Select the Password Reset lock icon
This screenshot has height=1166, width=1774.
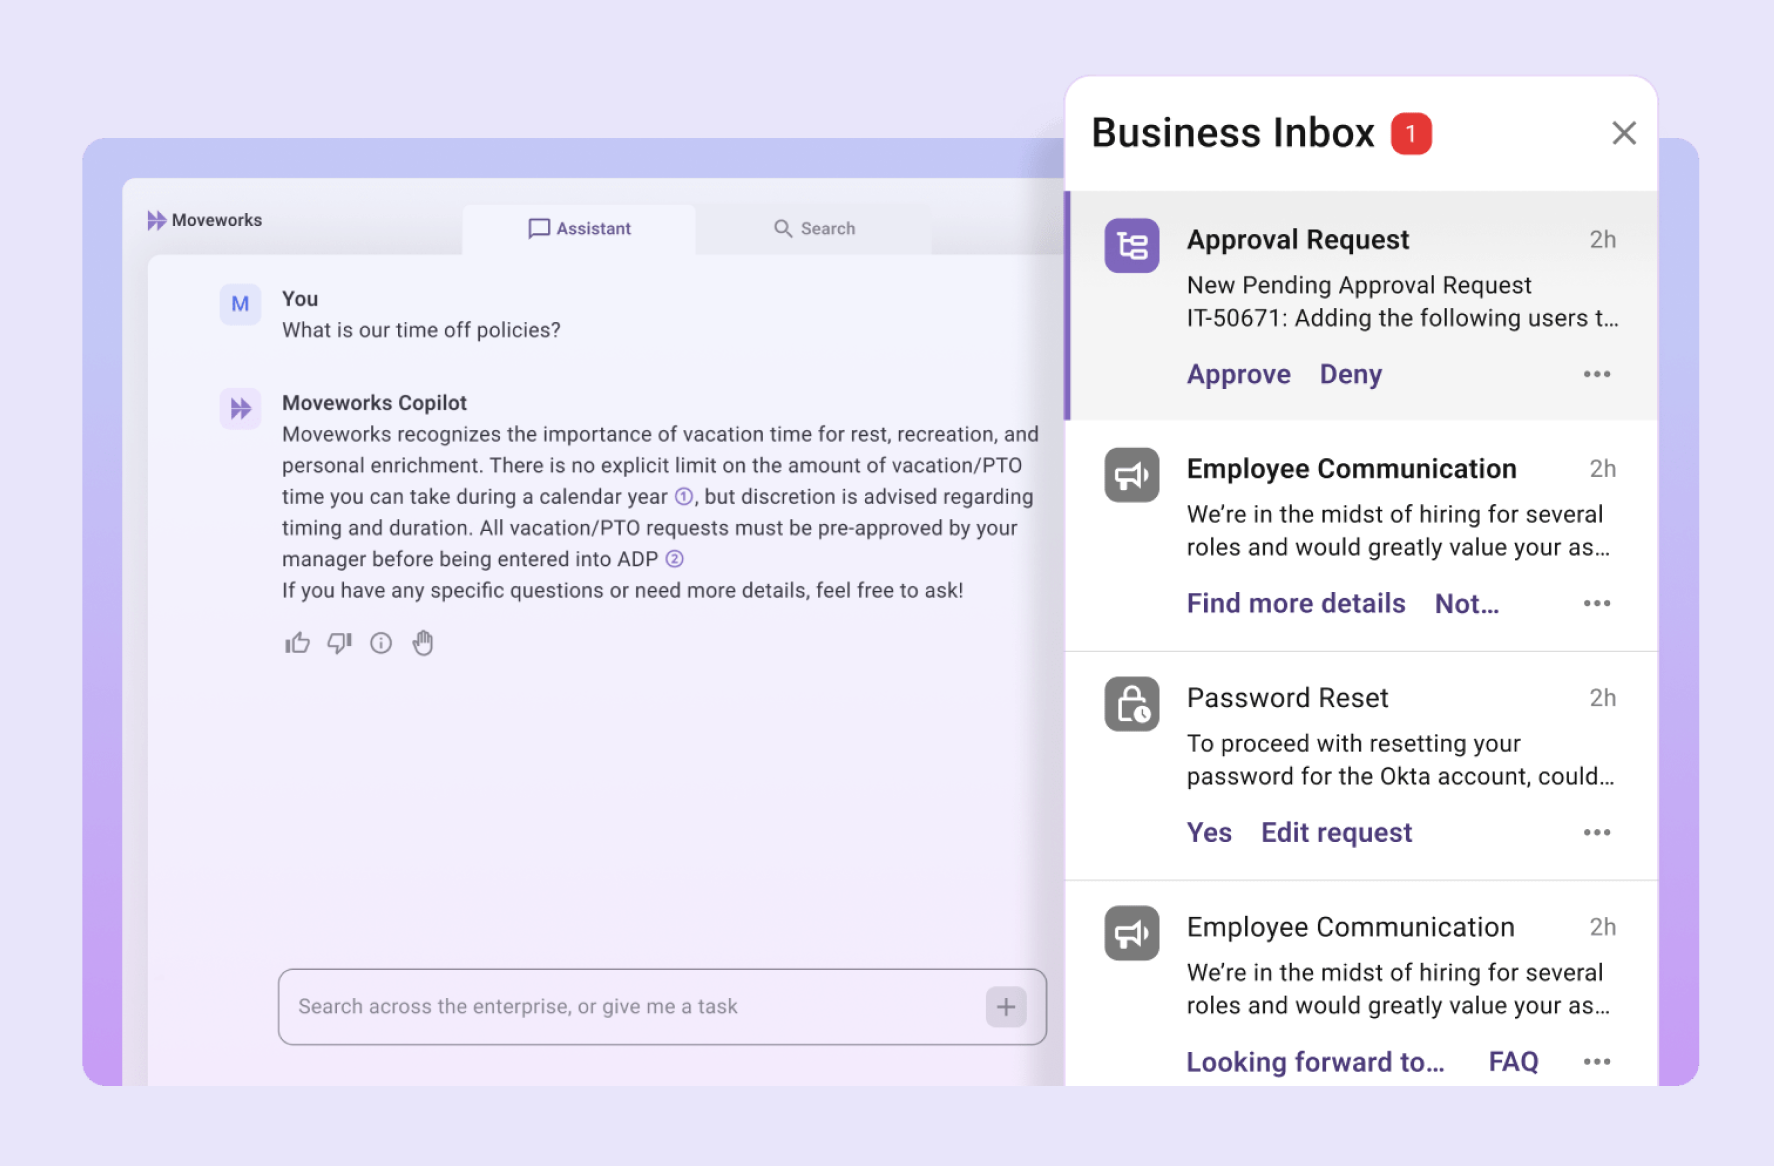pos(1131,704)
